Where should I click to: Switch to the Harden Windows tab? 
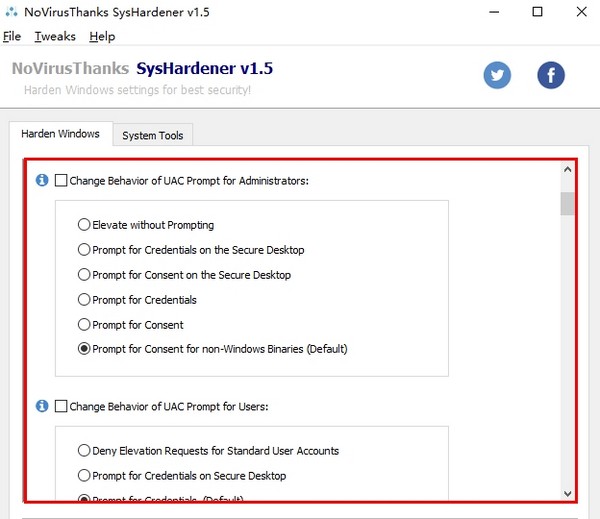point(60,134)
